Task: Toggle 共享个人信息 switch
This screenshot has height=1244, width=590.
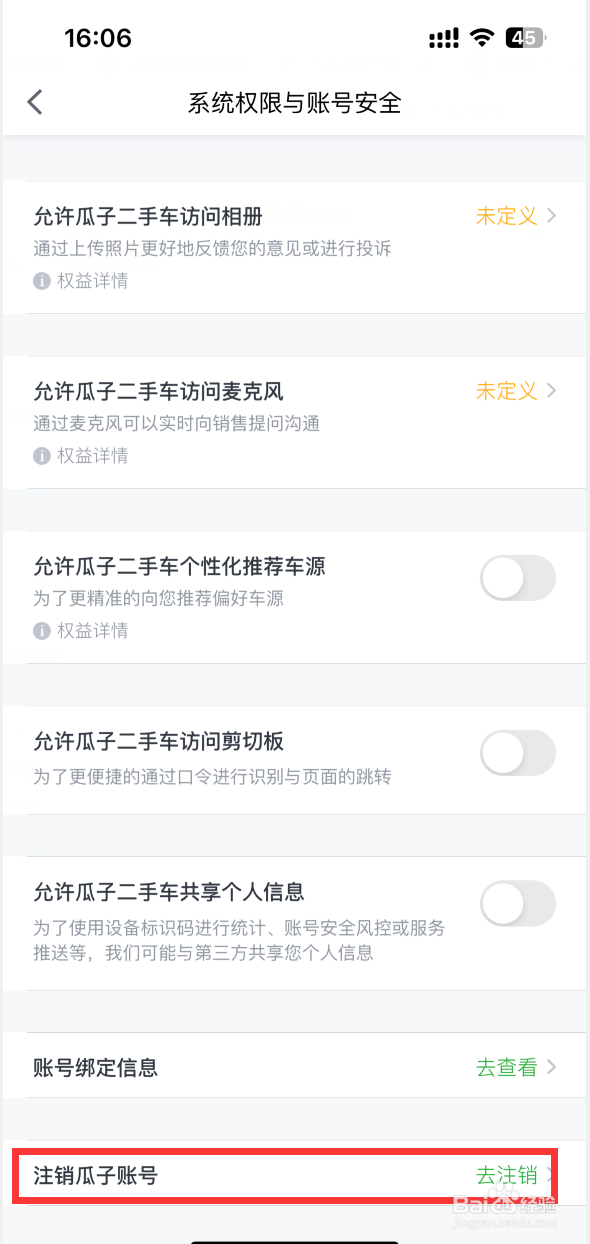Action: (x=518, y=903)
